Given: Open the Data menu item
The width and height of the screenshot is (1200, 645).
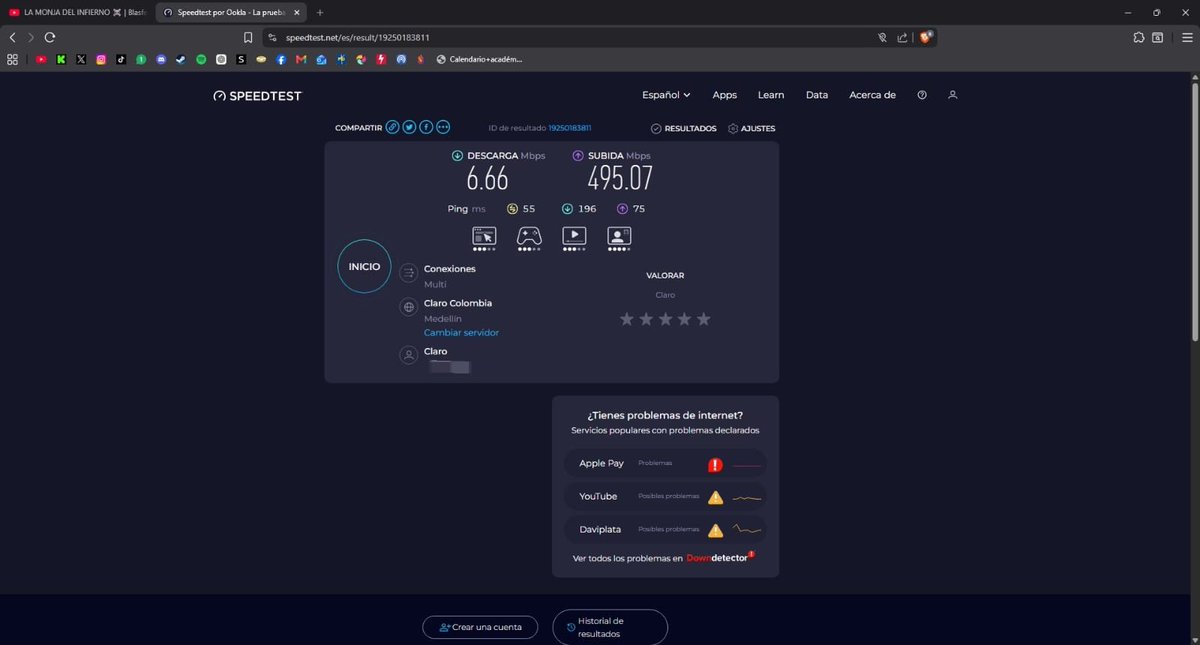Looking at the screenshot, I should (x=817, y=95).
